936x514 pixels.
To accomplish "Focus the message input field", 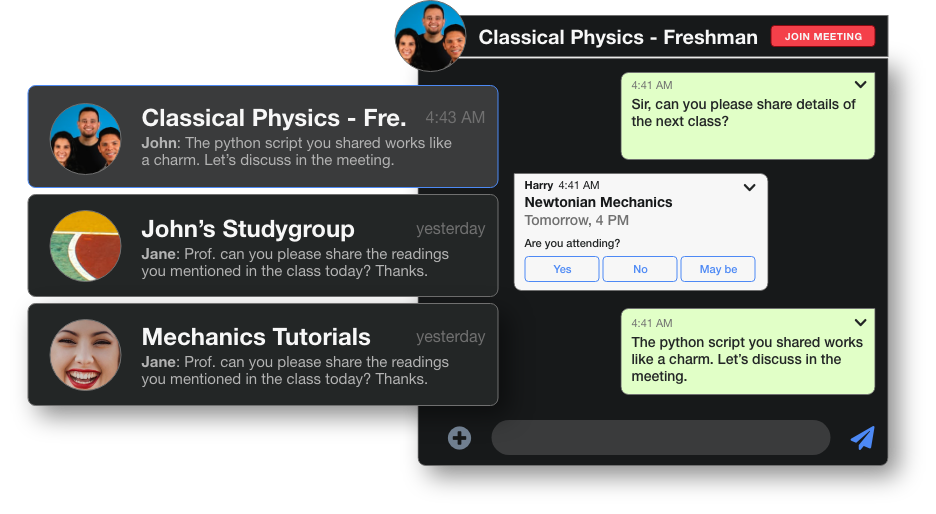I will (661, 438).
